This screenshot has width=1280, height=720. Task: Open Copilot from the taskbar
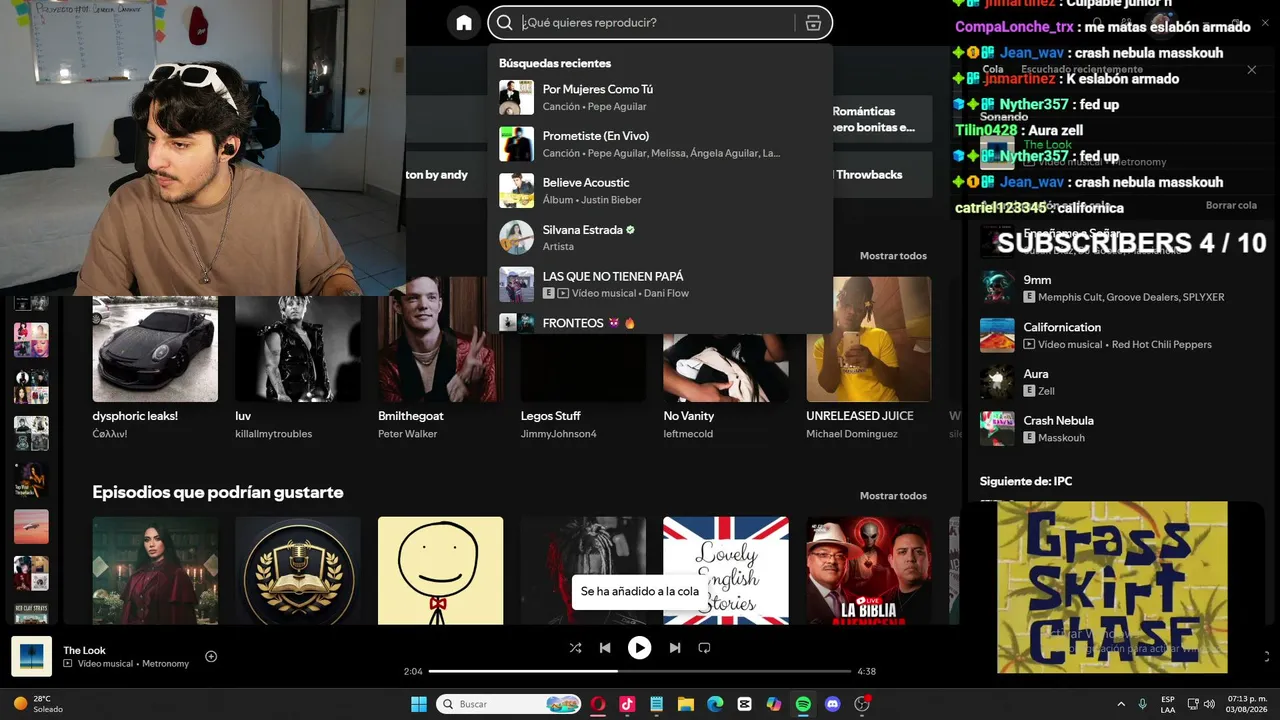774,704
